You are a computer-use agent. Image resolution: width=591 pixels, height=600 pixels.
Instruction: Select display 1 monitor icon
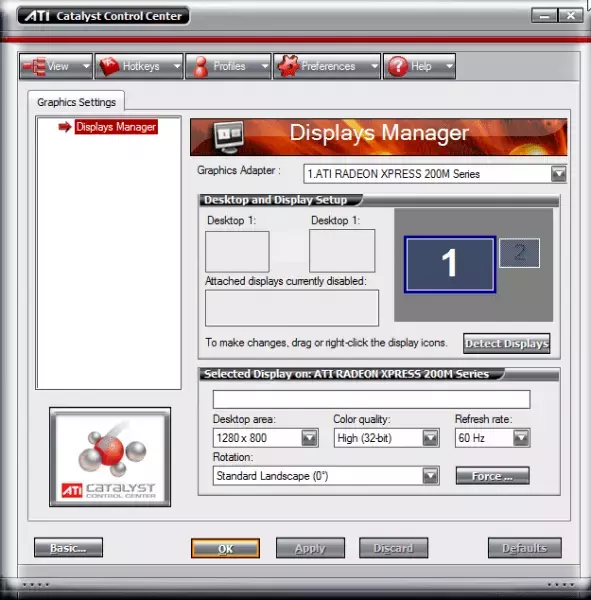[450, 264]
